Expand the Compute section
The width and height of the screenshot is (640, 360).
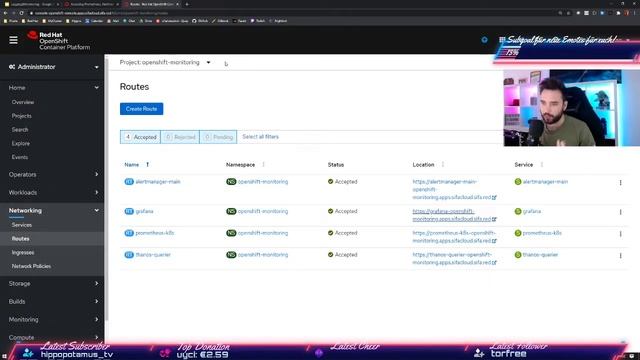click(x=52, y=337)
